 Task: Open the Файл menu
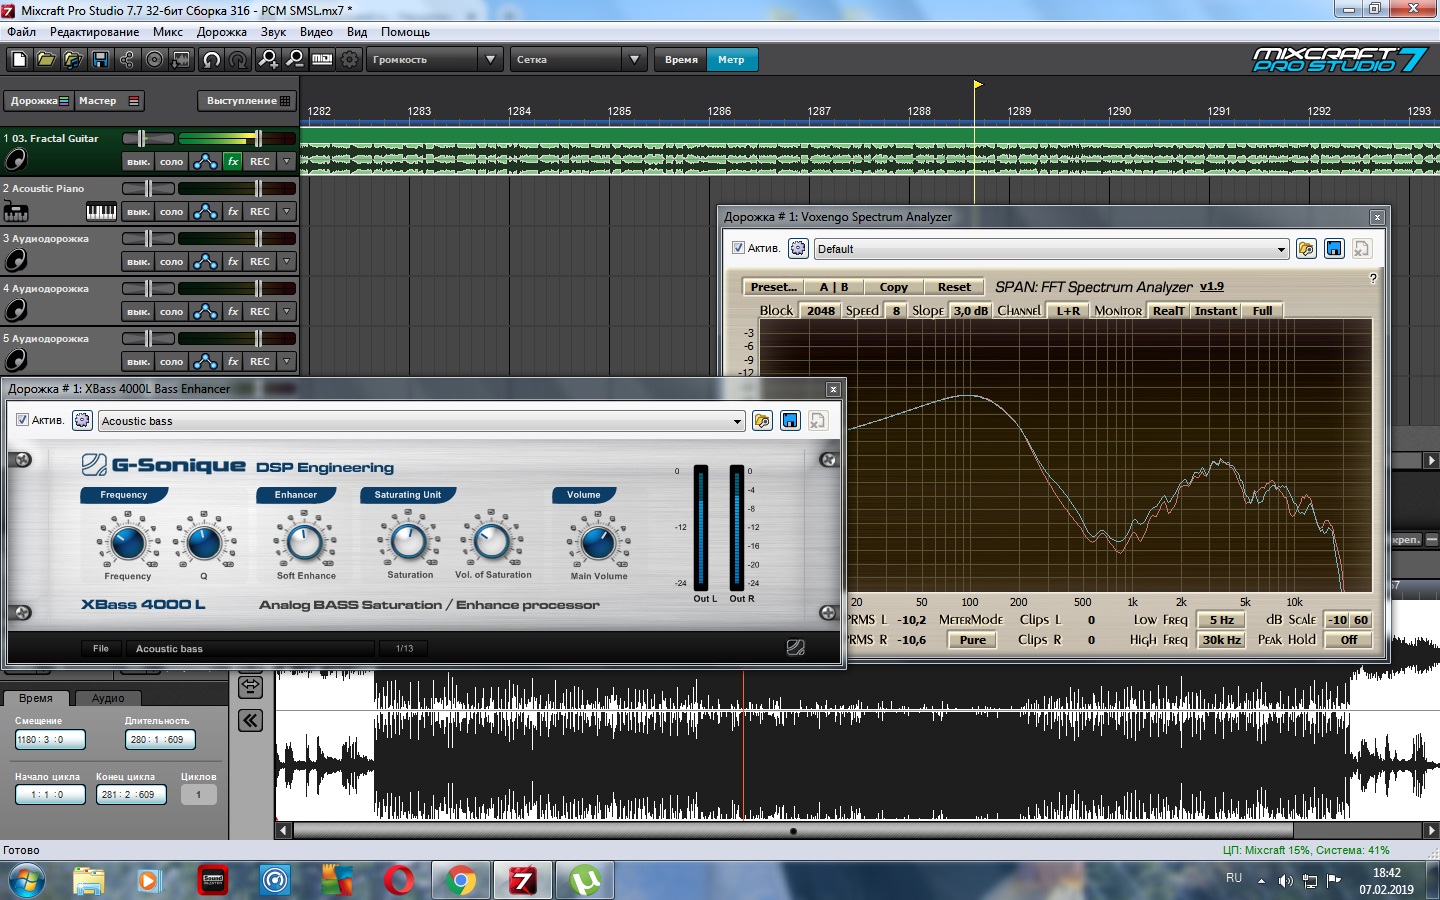pyautogui.click(x=21, y=32)
